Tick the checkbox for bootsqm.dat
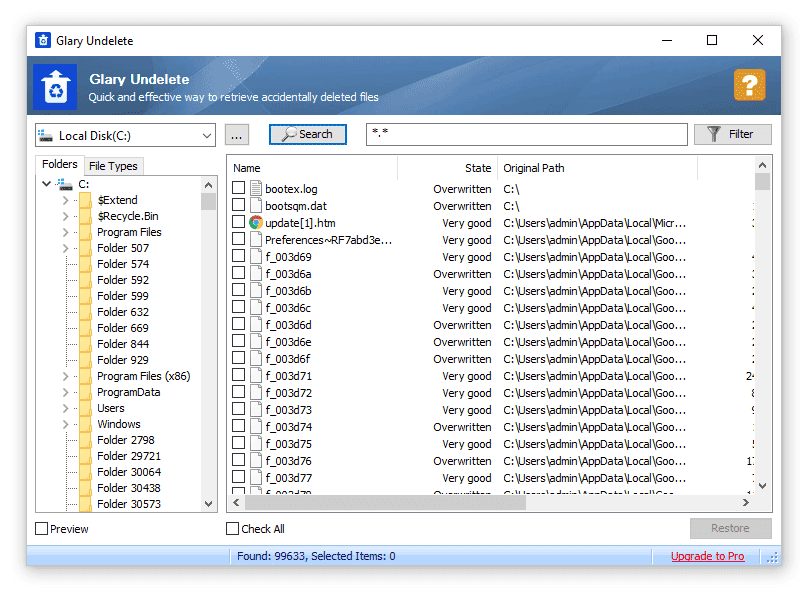Viewport: 812px width, 599px height. tap(238, 205)
